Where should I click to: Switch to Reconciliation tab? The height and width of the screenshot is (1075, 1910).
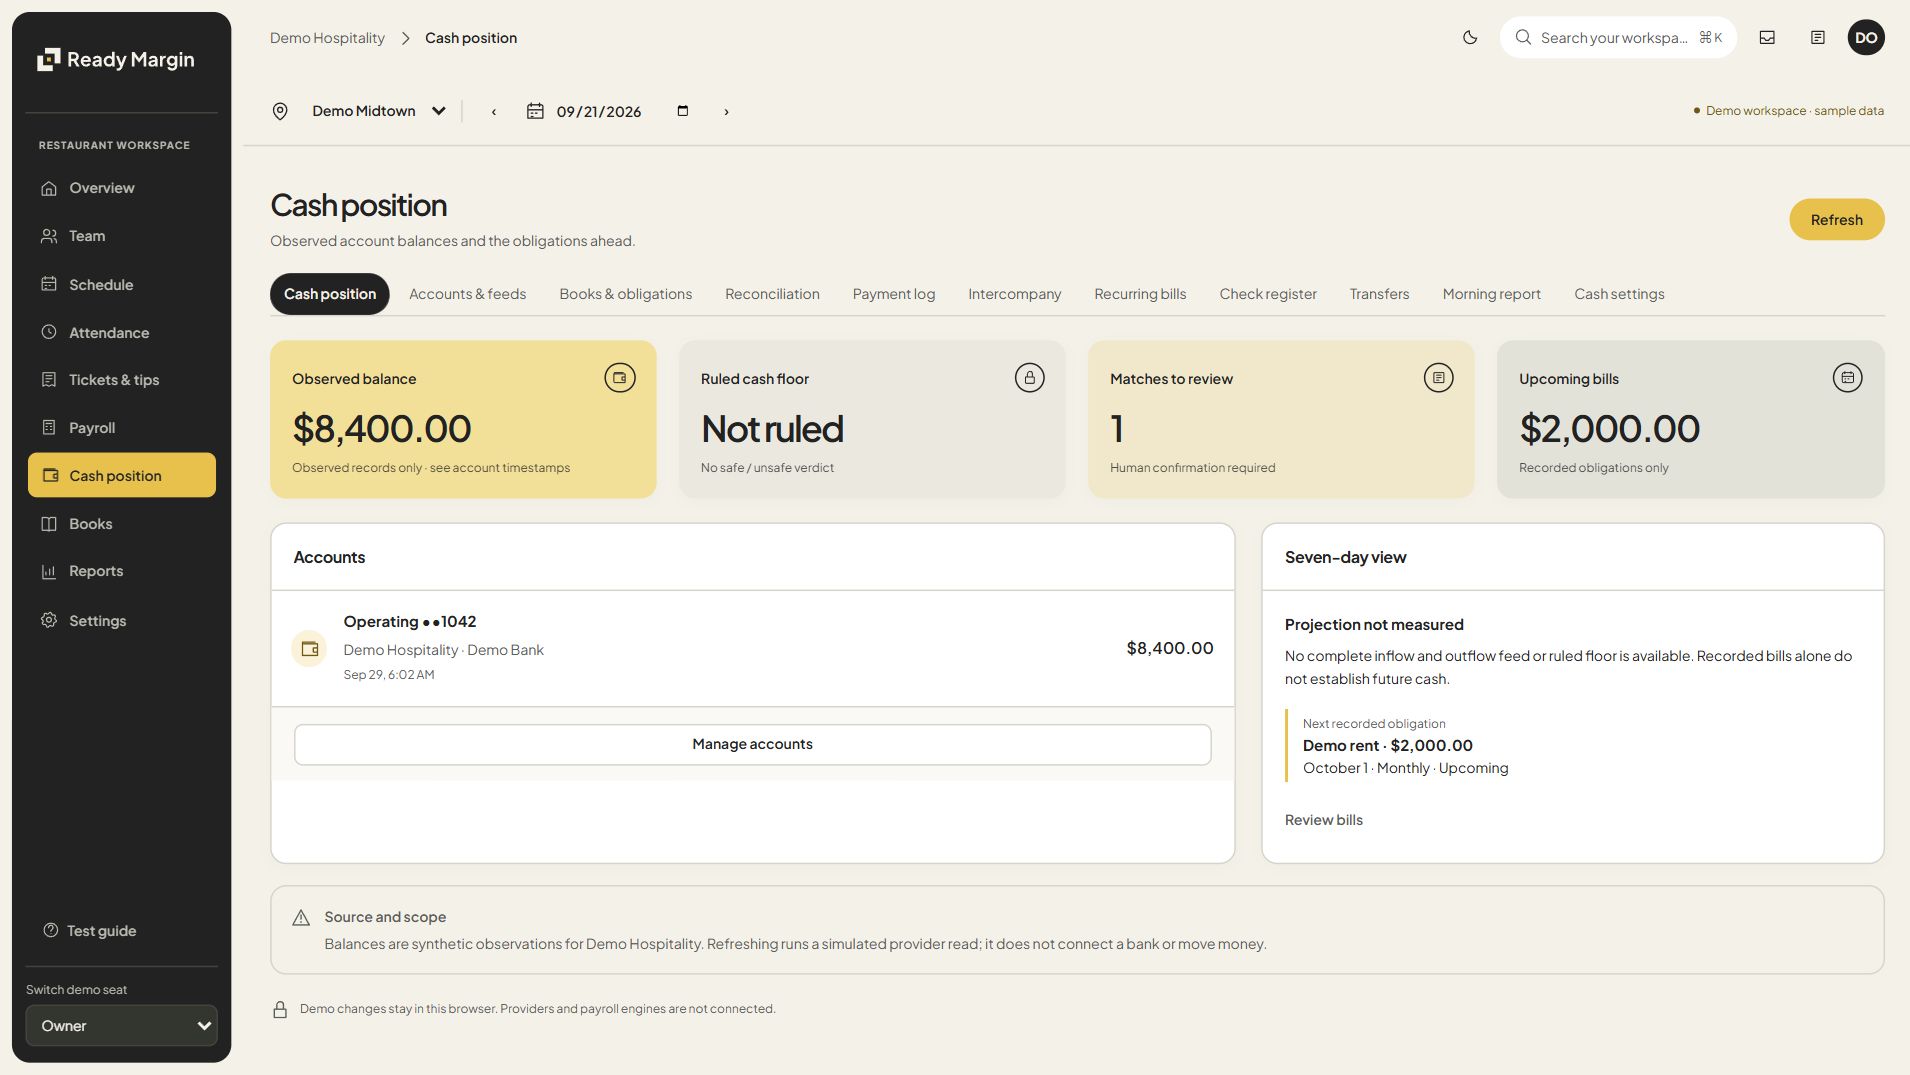pyautogui.click(x=772, y=294)
